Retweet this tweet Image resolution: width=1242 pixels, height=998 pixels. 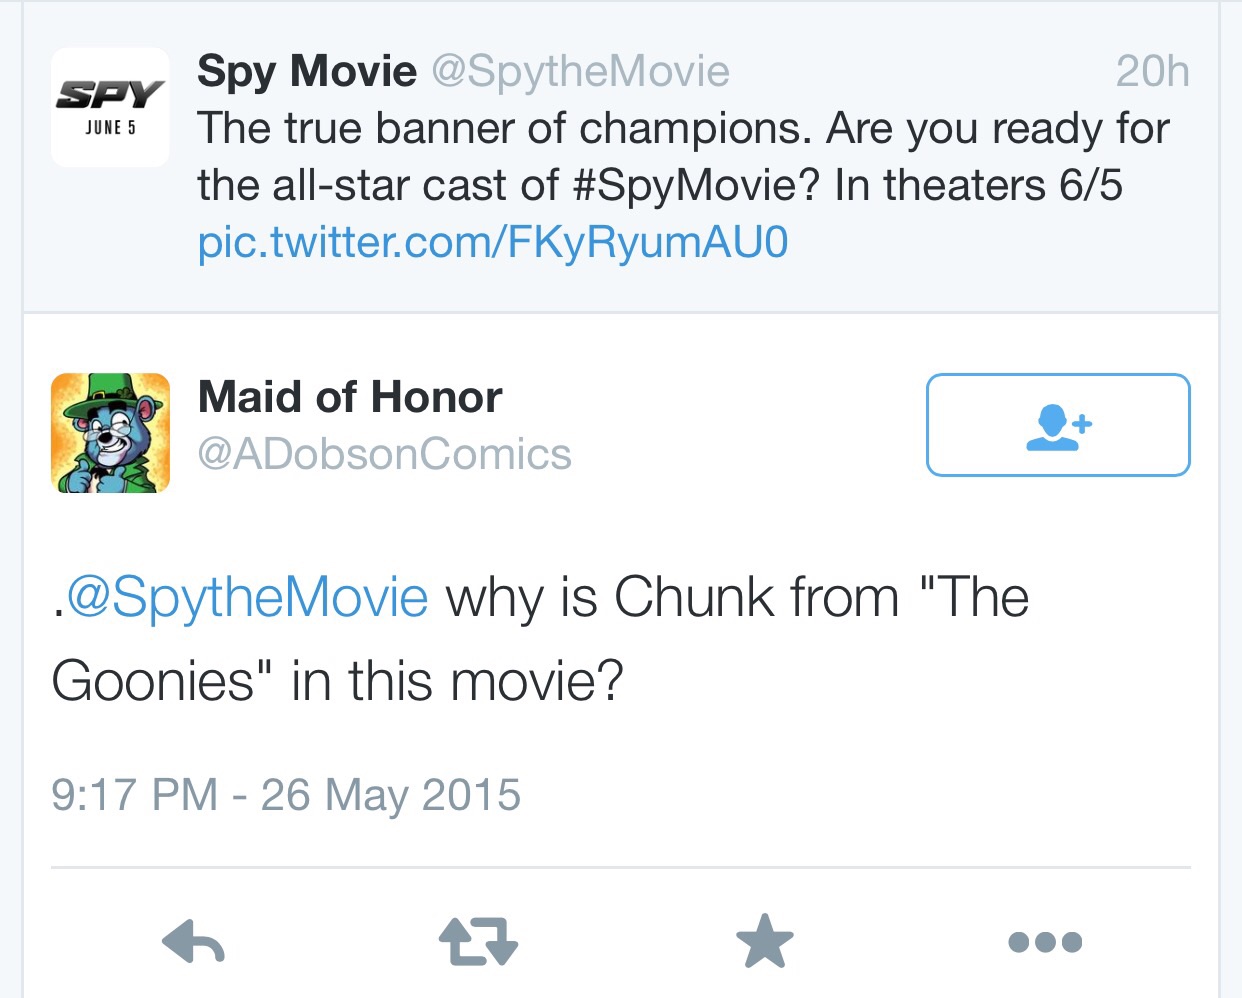pos(478,942)
